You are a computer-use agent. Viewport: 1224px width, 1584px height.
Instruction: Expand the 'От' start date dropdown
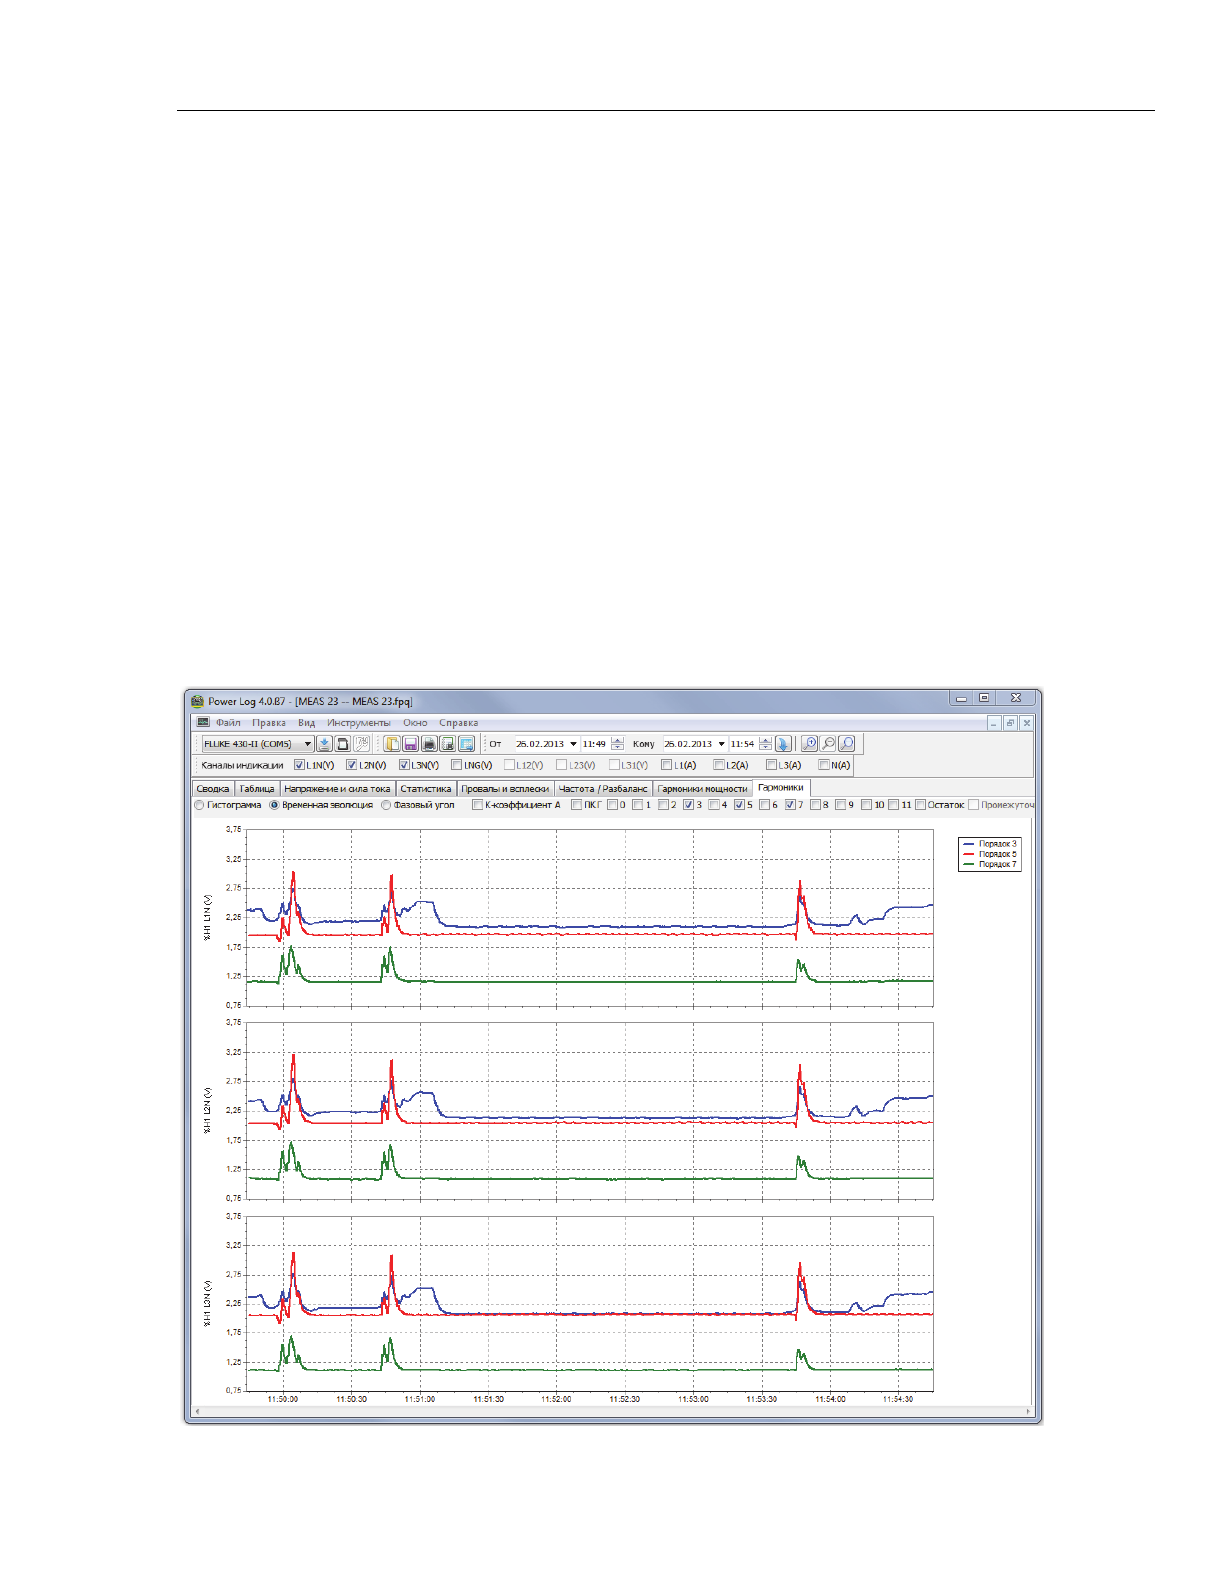pyautogui.click(x=573, y=744)
